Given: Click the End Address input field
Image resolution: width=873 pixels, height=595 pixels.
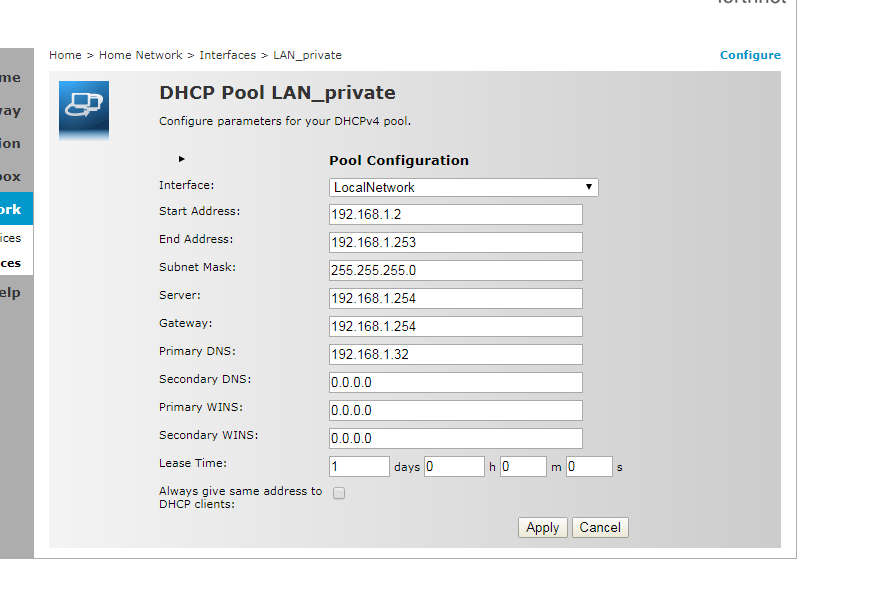Looking at the screenshot, I should tap(455, 242).
